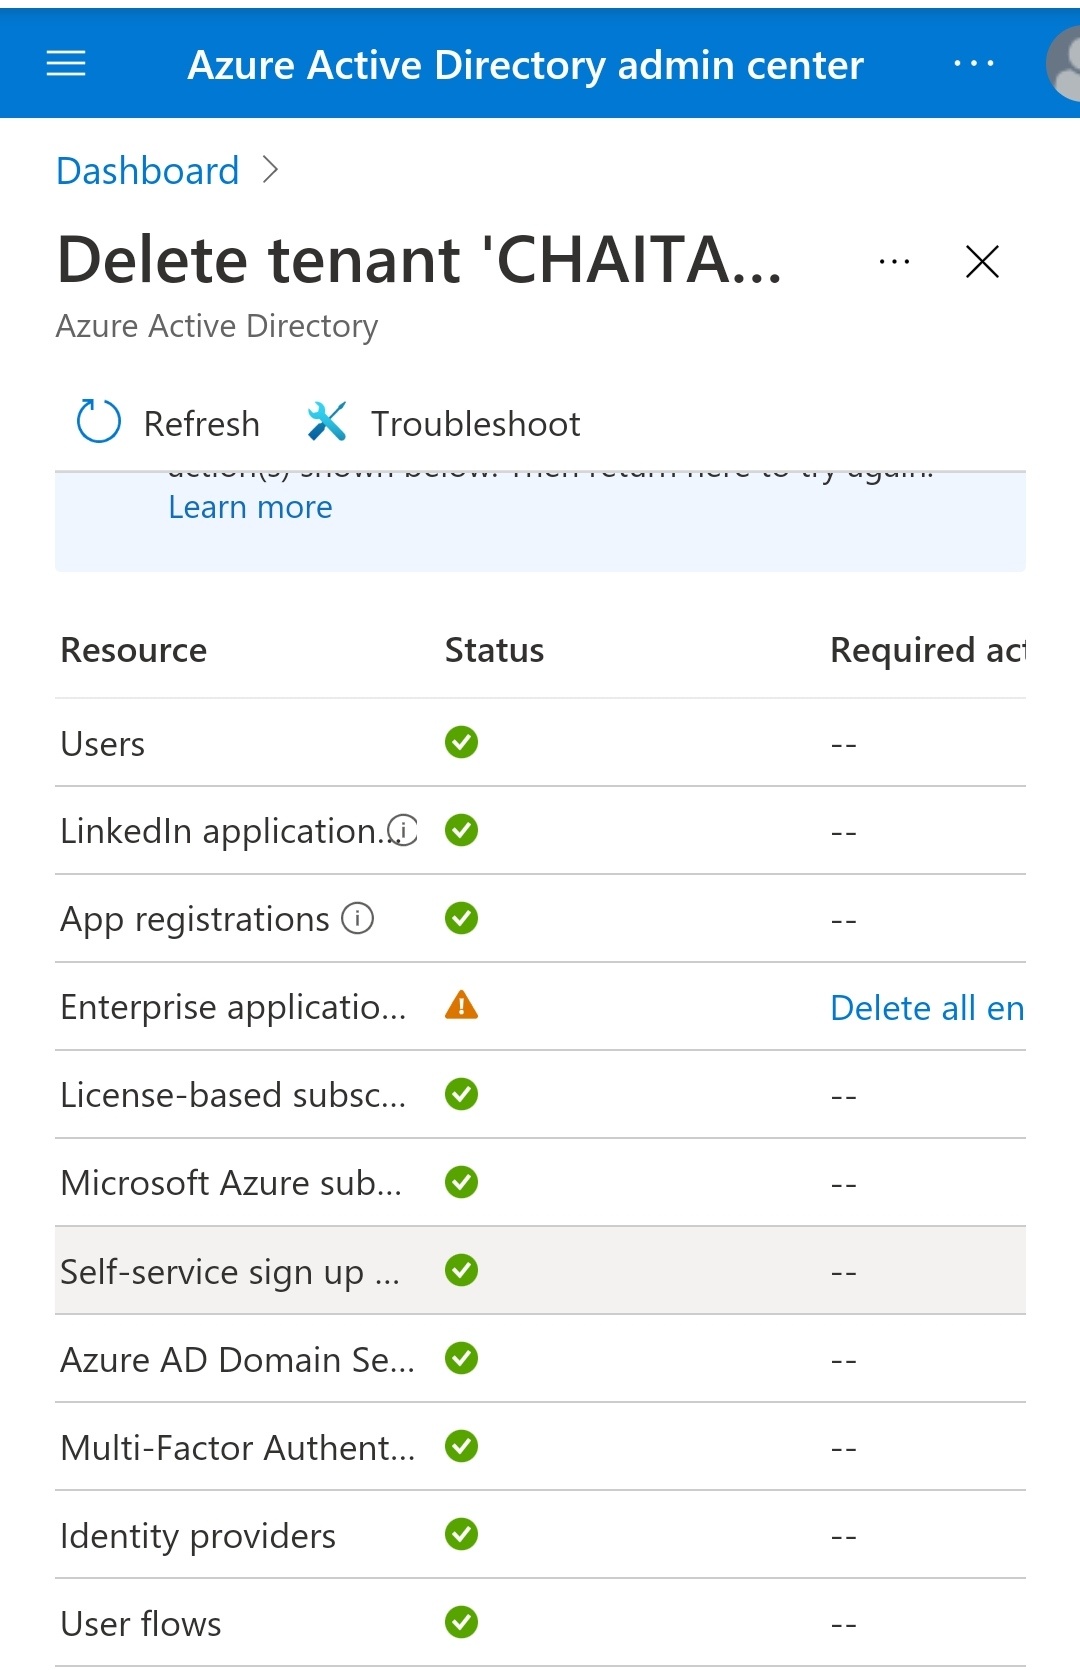This screenshot has height=1670, width=1080.
Task: Open the Delete all enterprise applications link
Action: point(927,1008)
